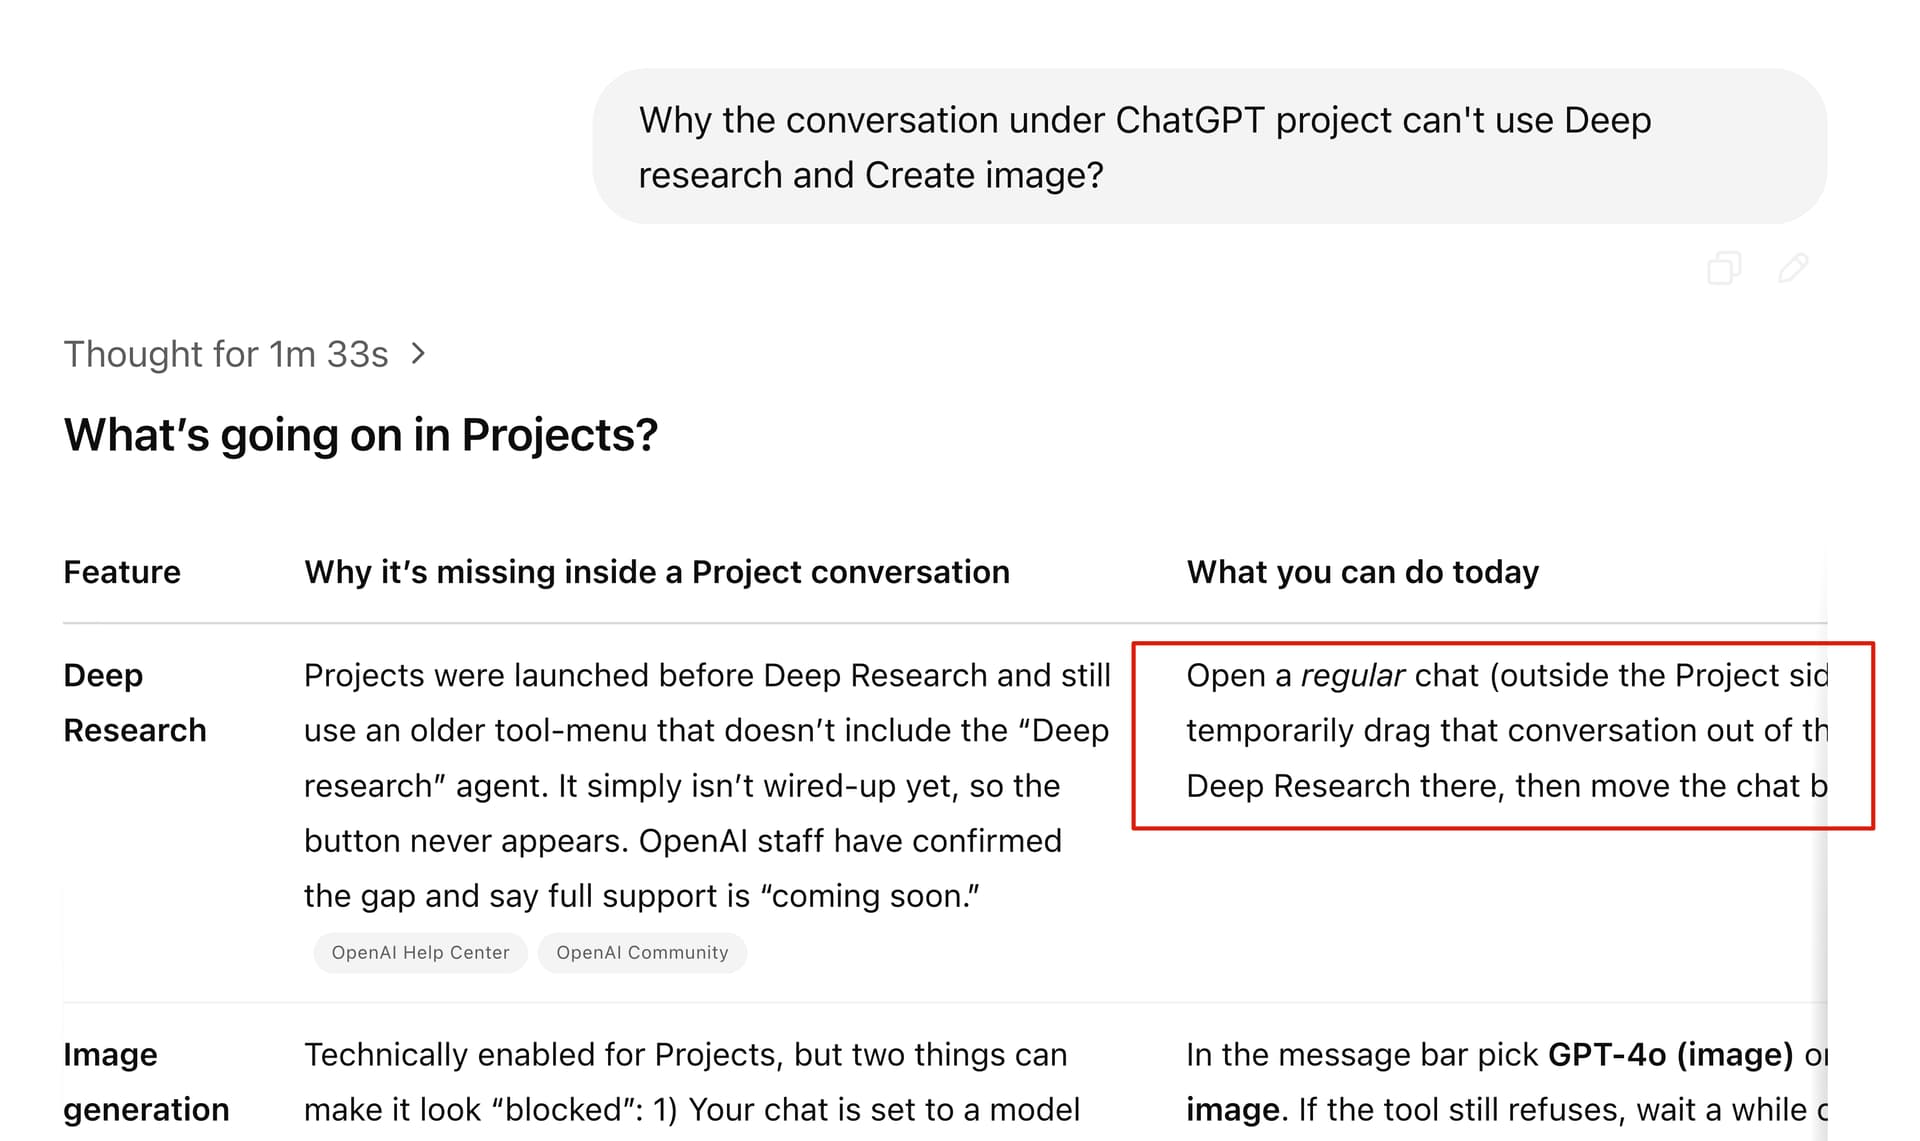Click the italic word 'regular'

[1352, 676]
